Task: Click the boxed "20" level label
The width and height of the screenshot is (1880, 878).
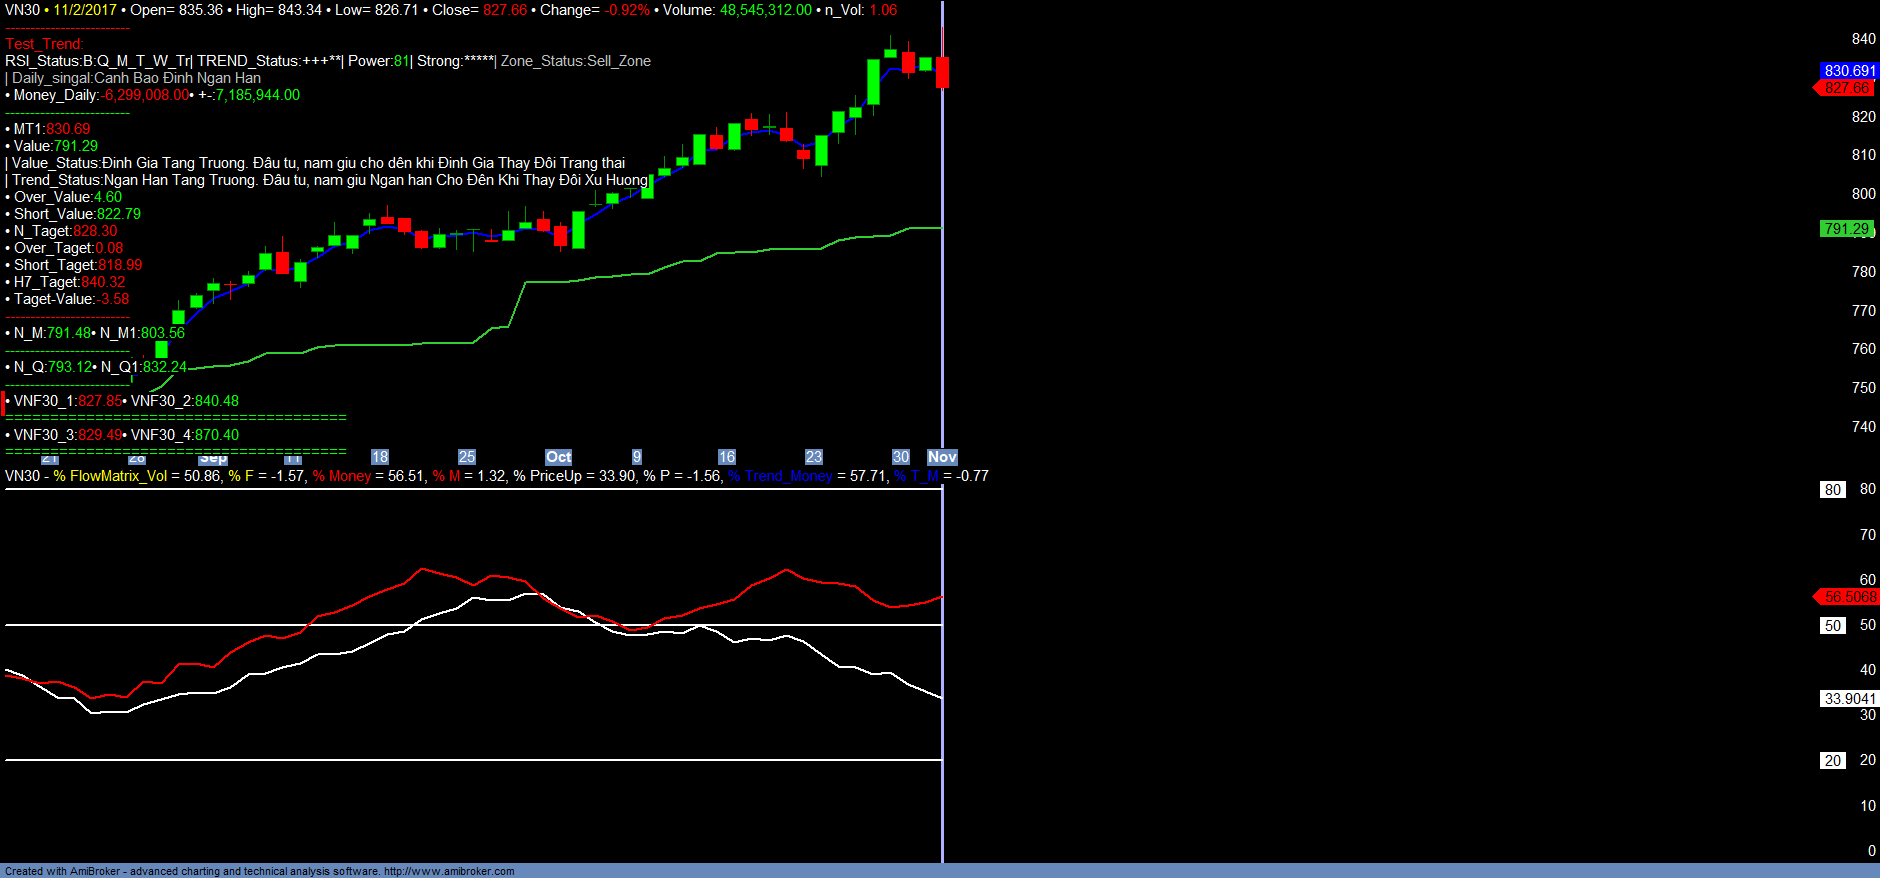Action: (x=1832, y=761)
